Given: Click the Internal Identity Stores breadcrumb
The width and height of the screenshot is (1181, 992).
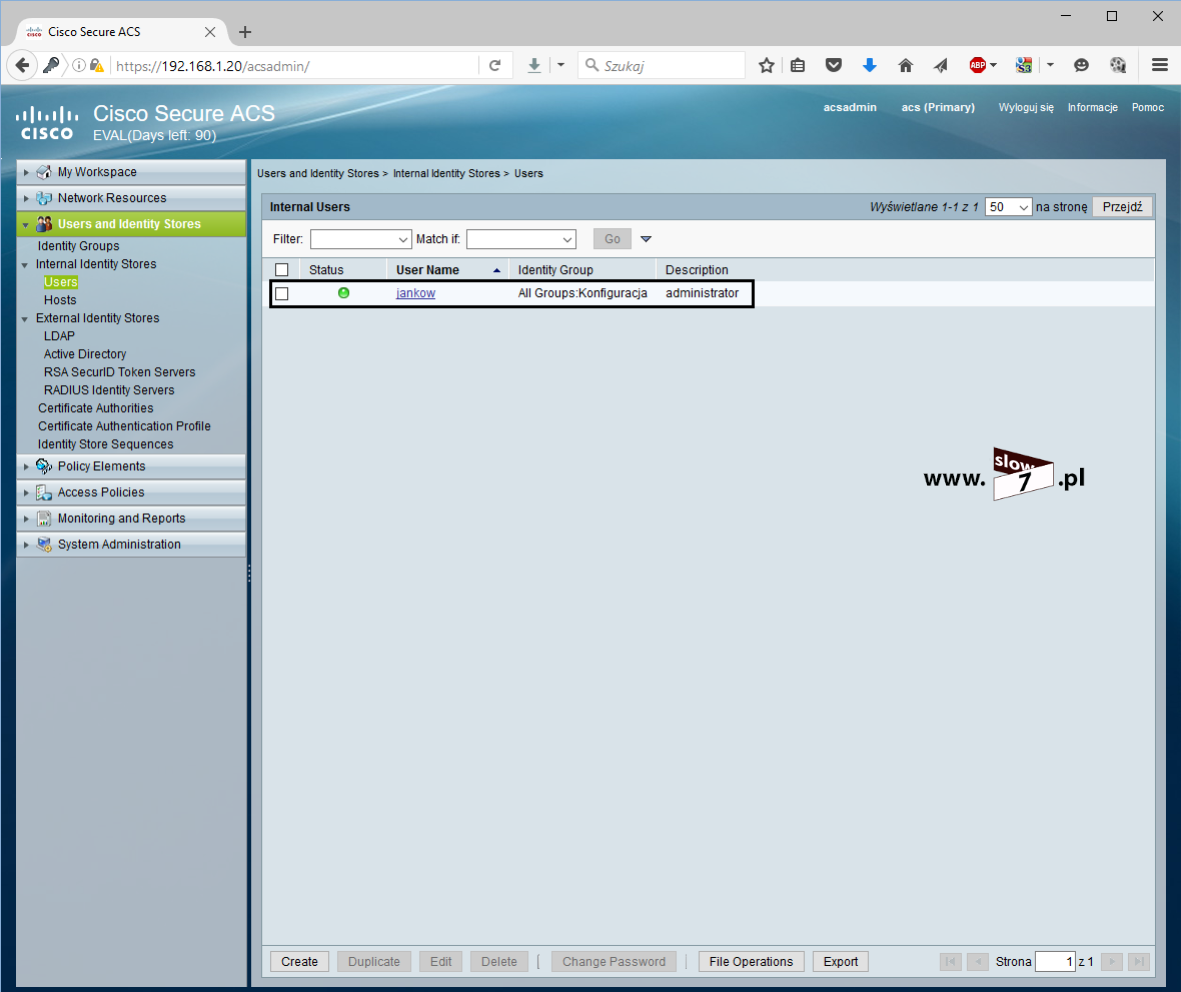Looking at the screenshot, I should (446, 173).
